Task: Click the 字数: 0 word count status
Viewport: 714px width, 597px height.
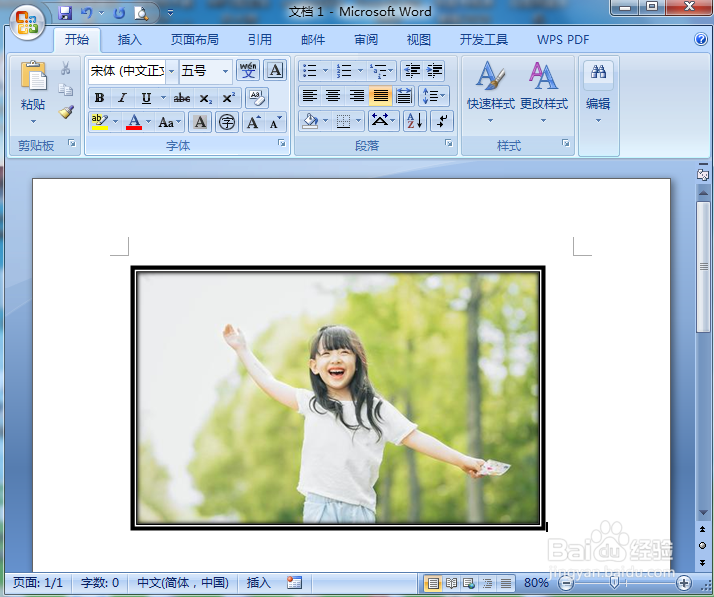Action: [100, 582]
